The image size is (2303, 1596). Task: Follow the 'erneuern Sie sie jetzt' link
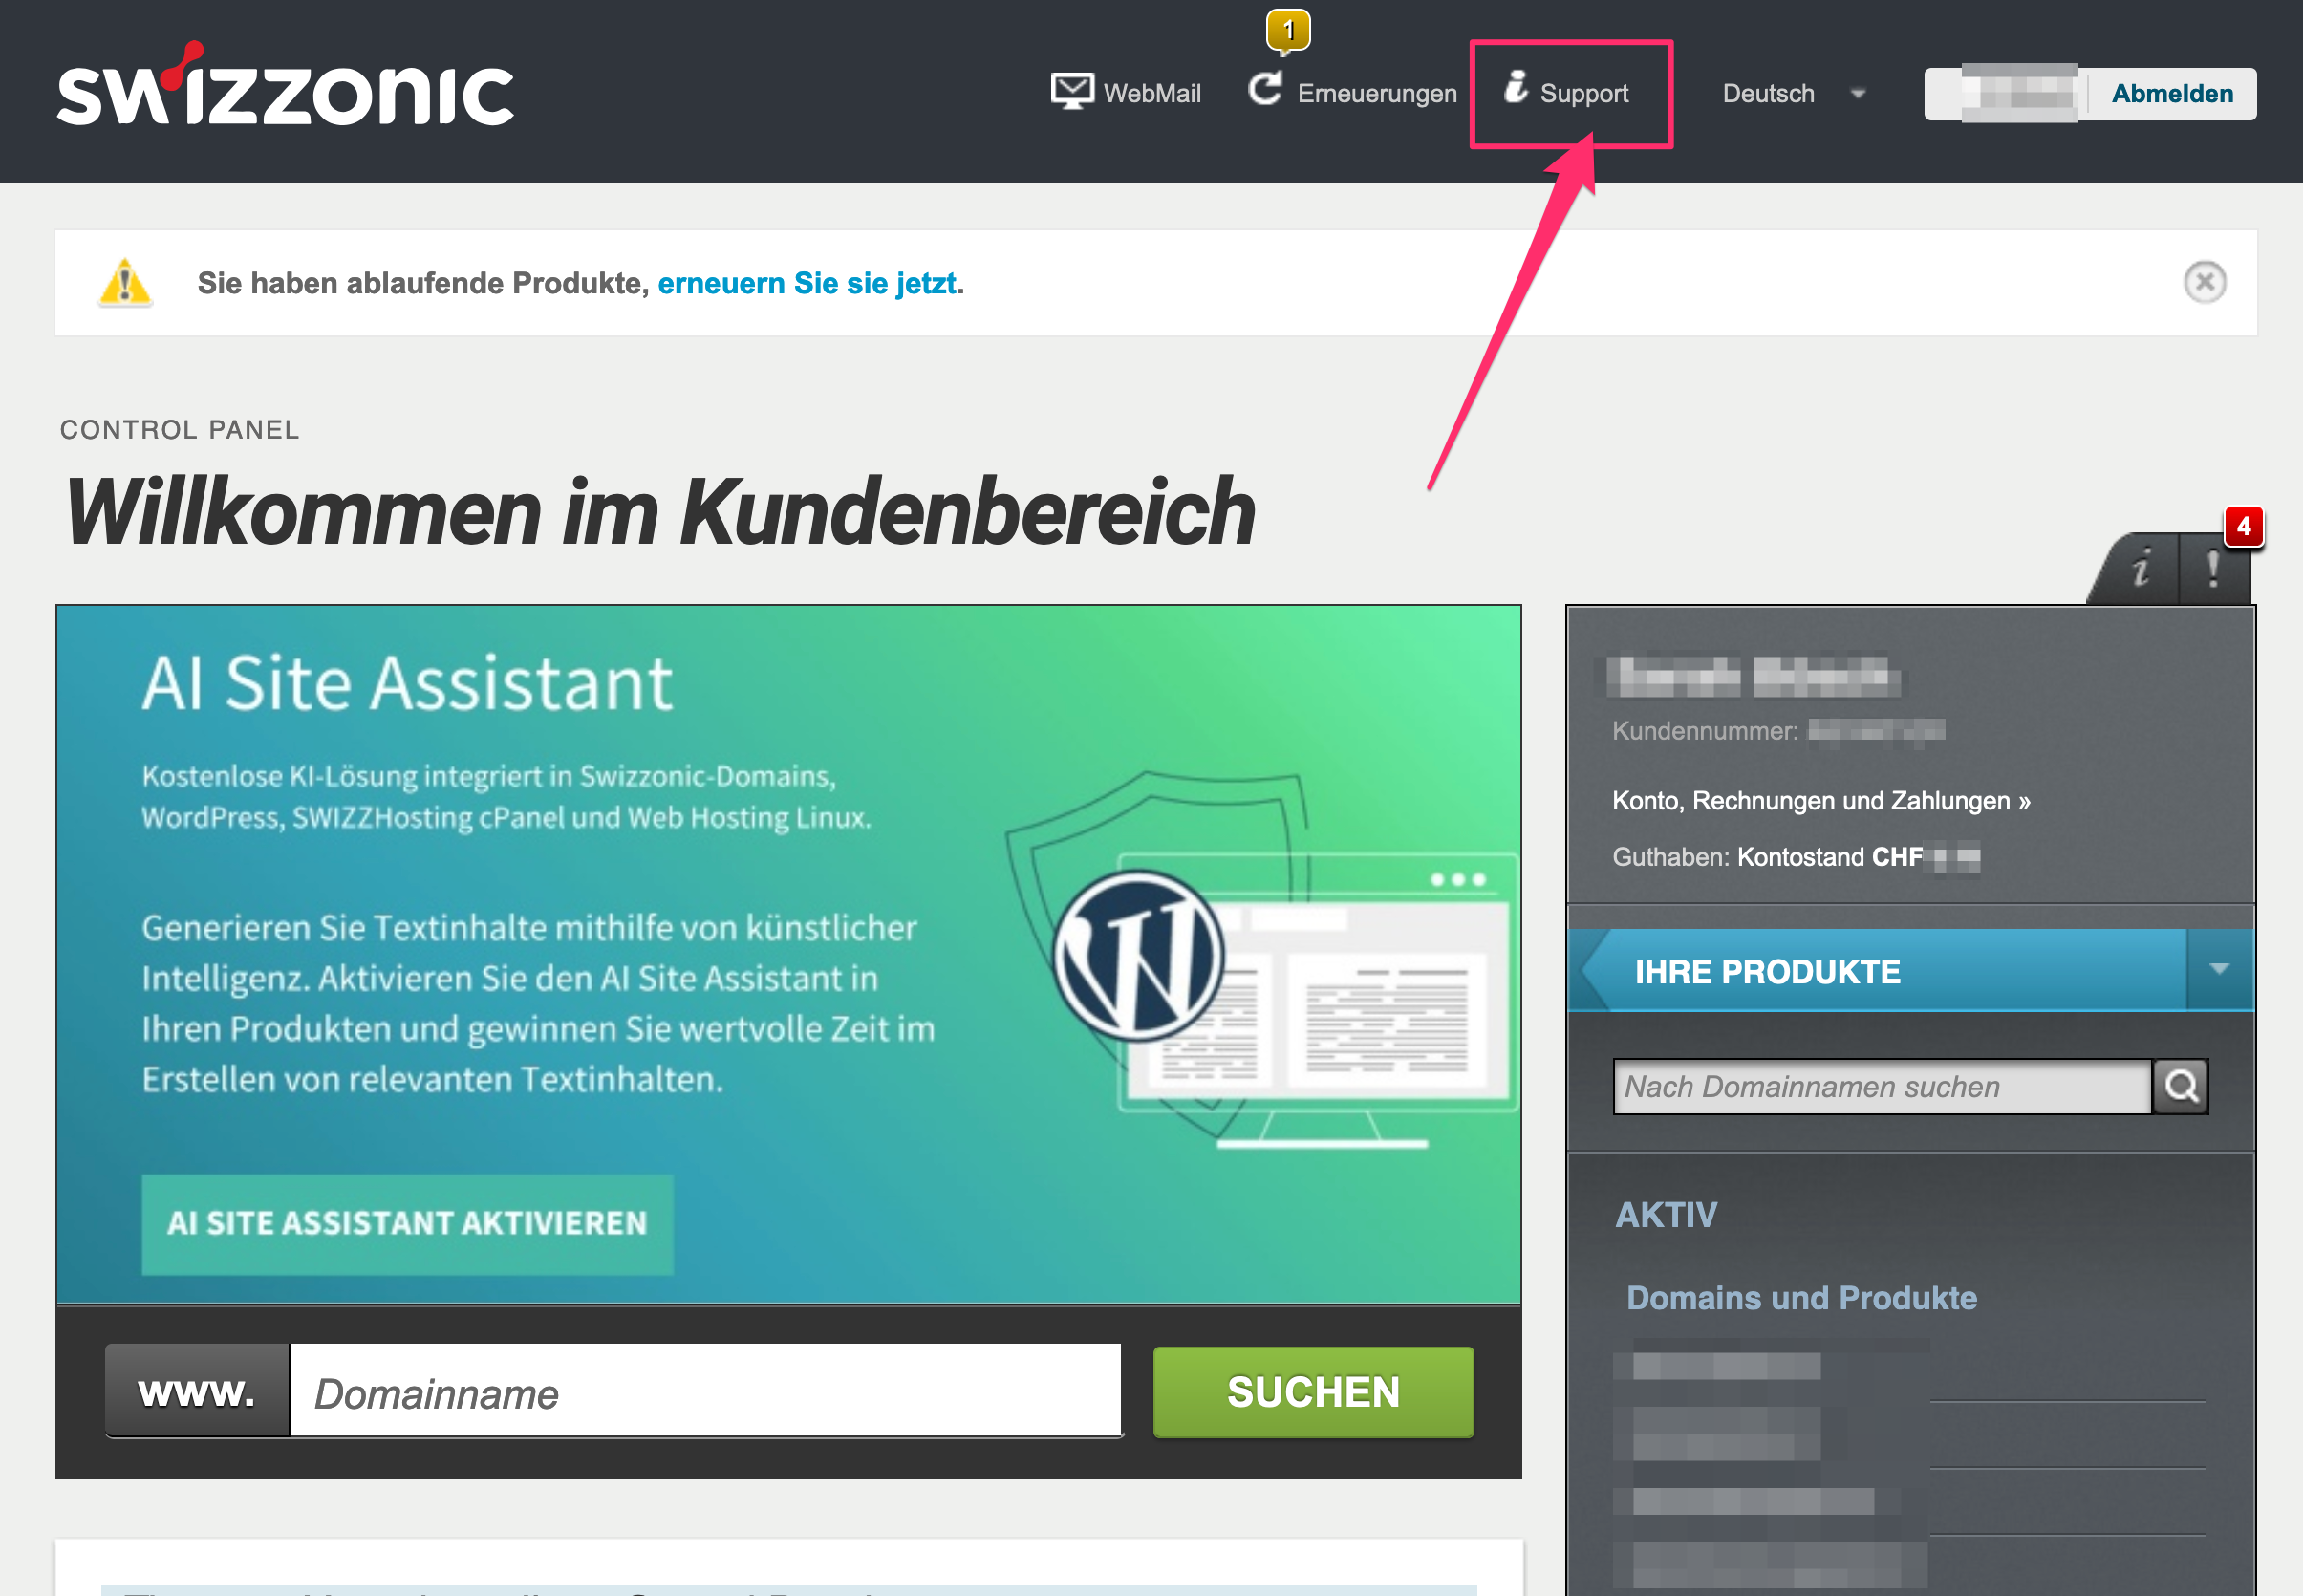[807, 283]
